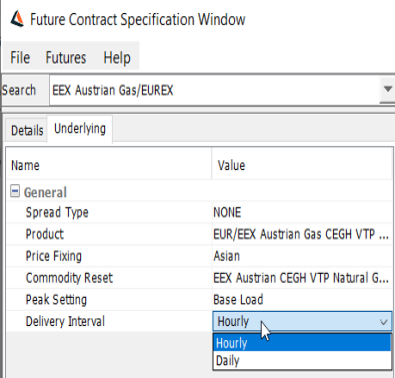Image resolution: width=395 pixels, height=378 pixels.
Task: Open the Help menu
Action: pyautogui.click(x=117, y=57)
